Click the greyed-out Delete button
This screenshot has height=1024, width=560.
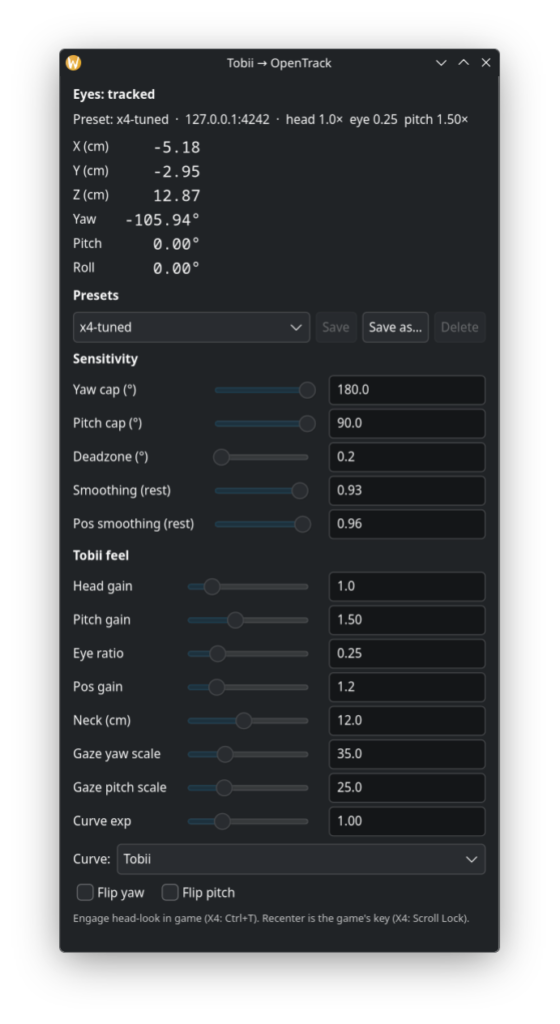tap(459, 327)
